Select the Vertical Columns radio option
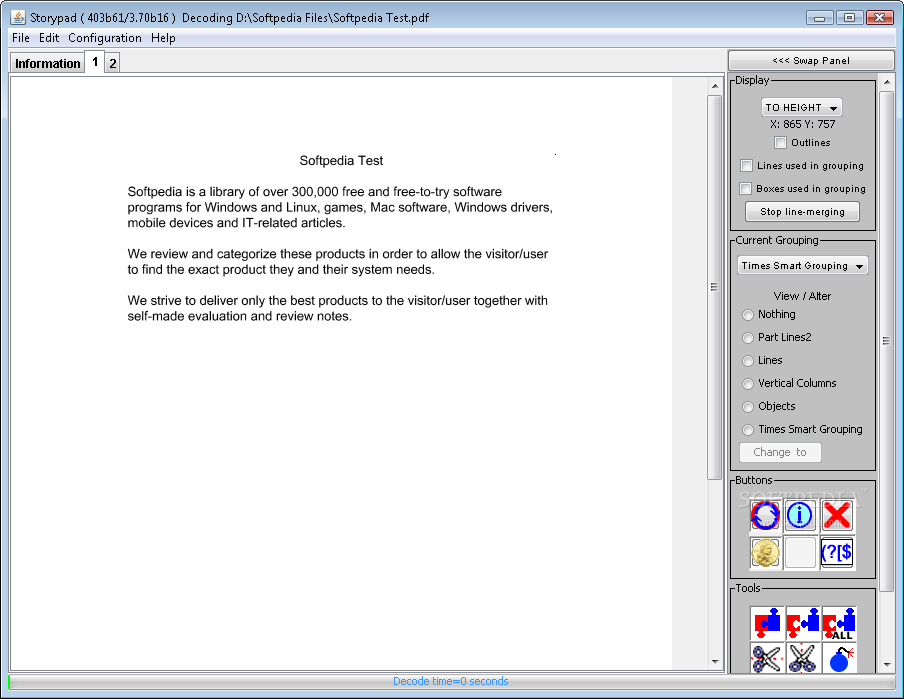This screenshot has width=904, height=699. pos(748,384)
